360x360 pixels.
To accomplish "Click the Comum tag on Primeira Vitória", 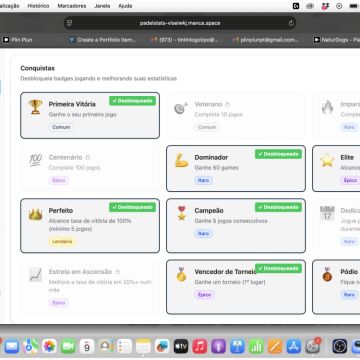I will click(61, 127).
